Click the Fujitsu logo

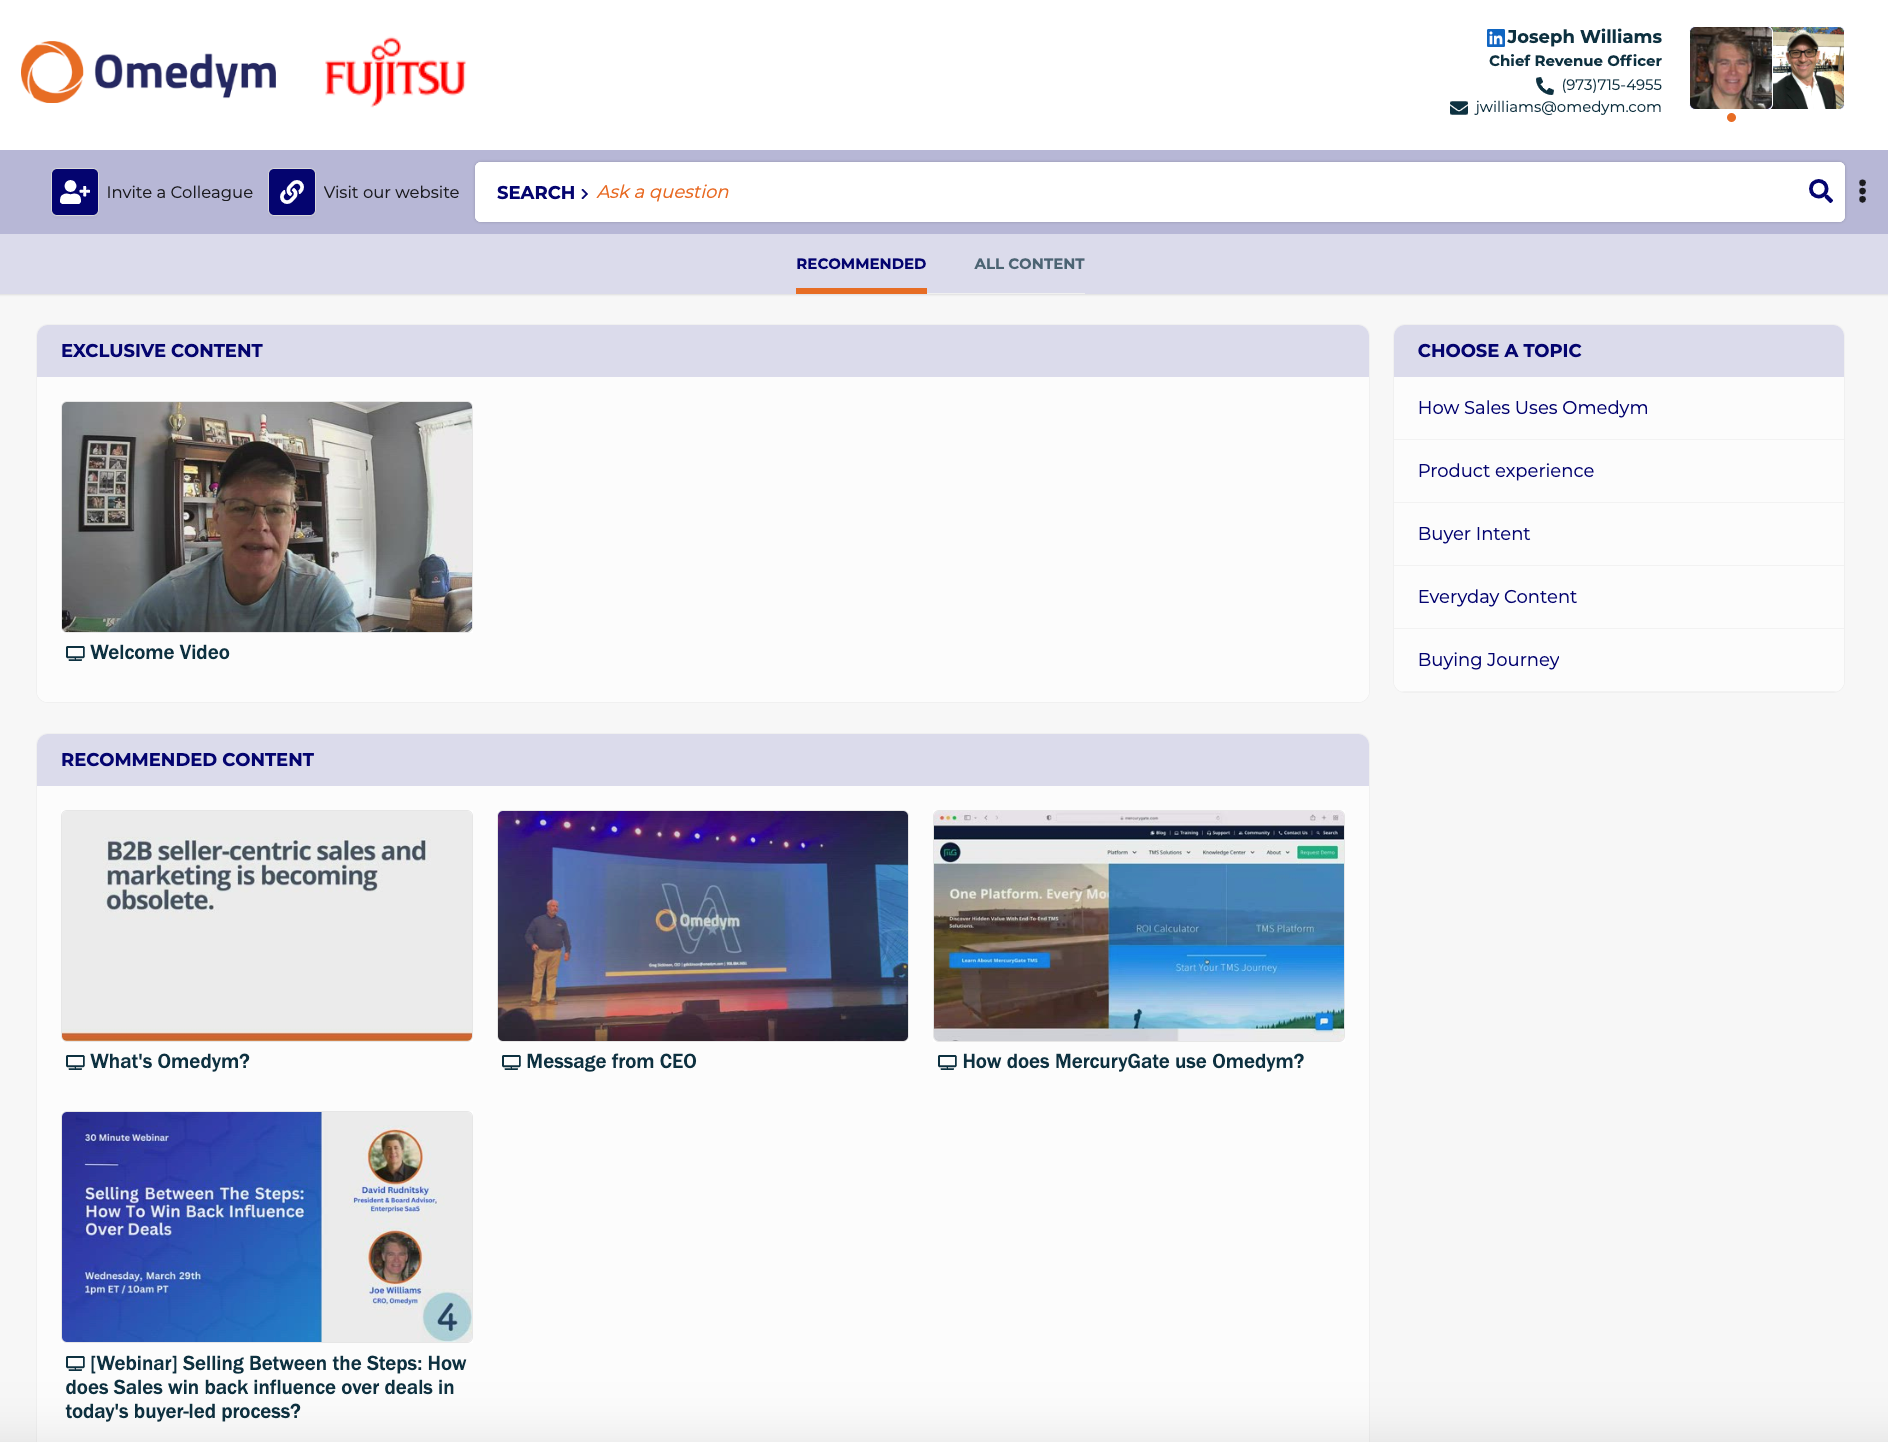click(395, 74)
